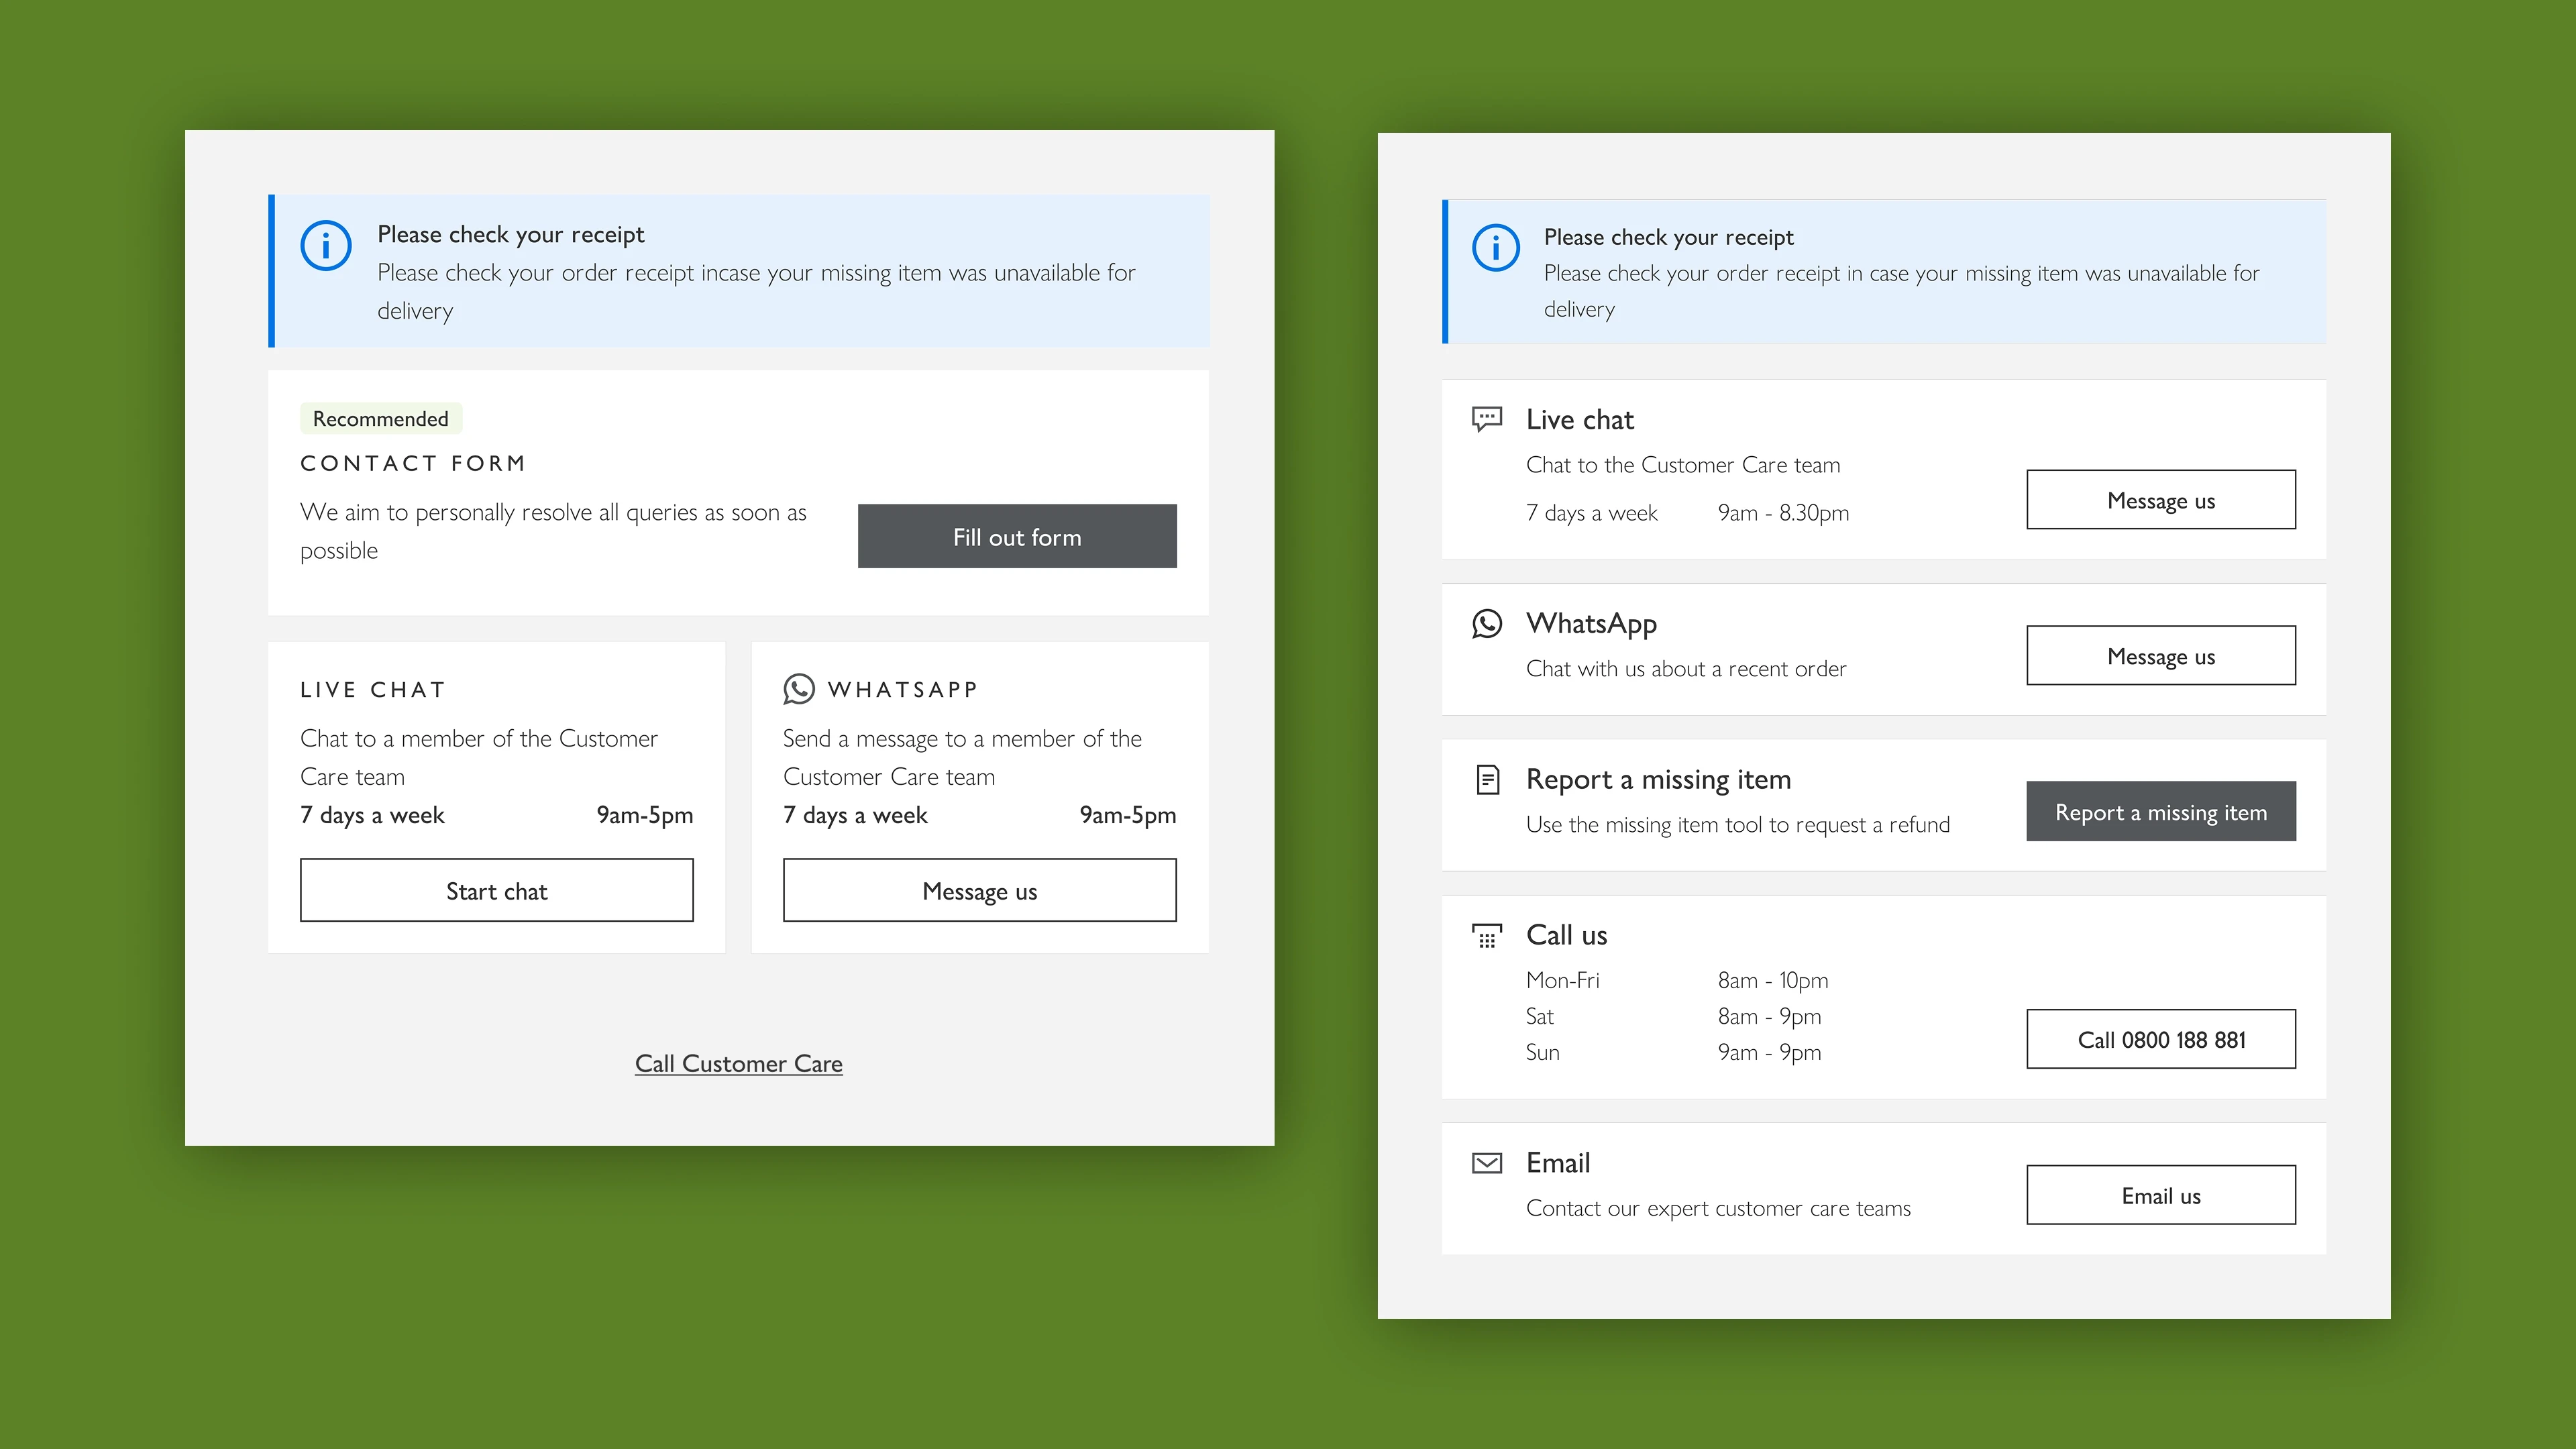This screenshot has width=2576, height=1449.
Task: Click the 9am - 8.30pm hours text
Action: pyautogui.click(x=1783, y=513)
